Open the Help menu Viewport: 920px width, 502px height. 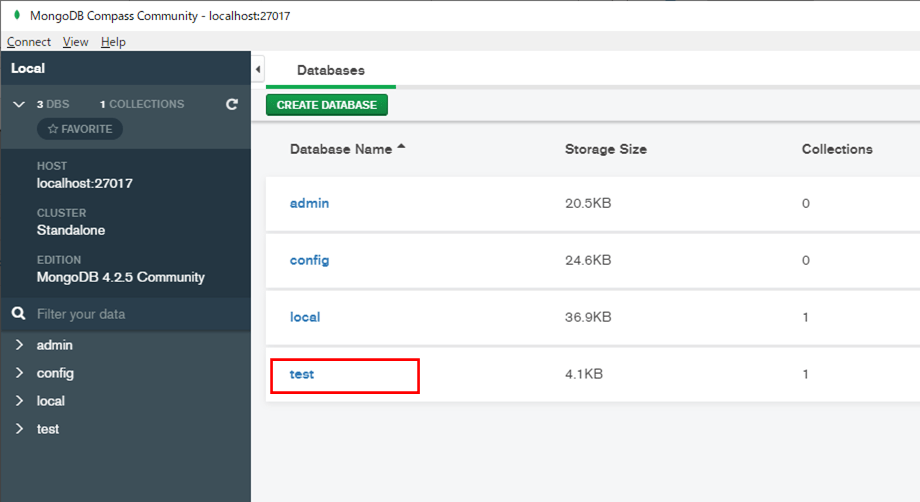[114, 42]
